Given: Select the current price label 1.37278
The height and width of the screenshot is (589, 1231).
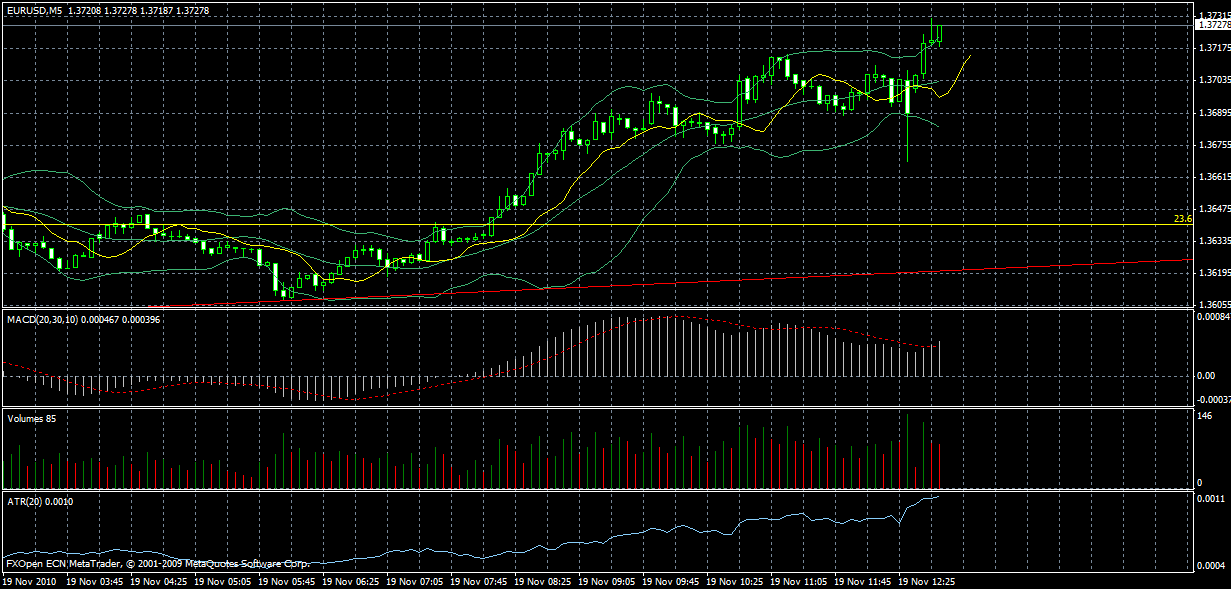Looking at the screenshot, I should coord(1213,26).
